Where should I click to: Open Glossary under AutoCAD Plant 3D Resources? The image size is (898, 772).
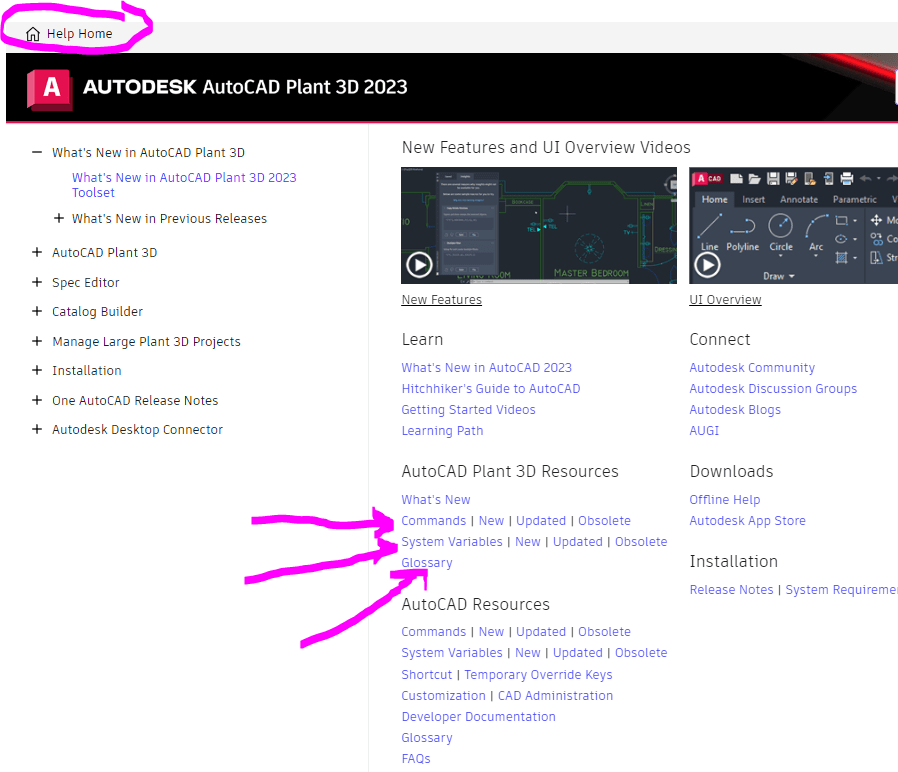pos(427,563)
